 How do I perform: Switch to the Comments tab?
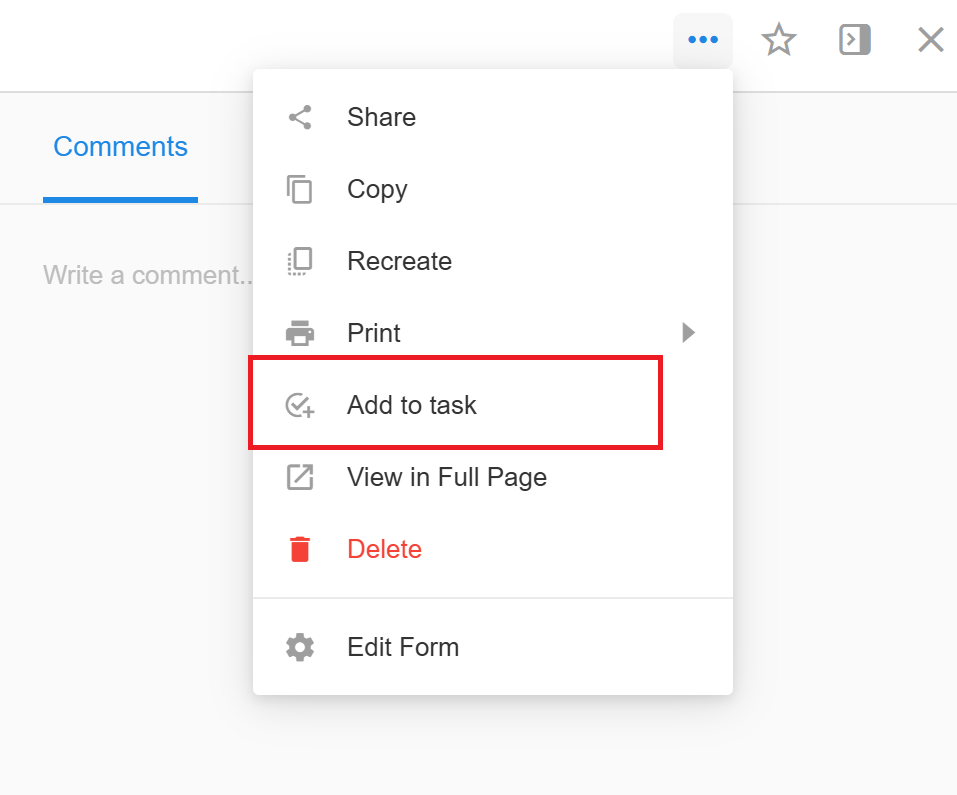(x=120, y=147)
